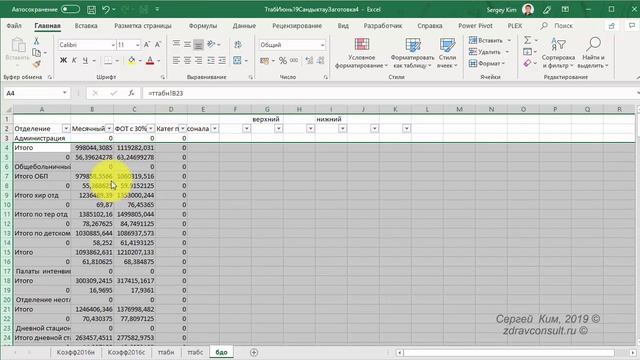Align text to the bottom
The image size is (640, 360).
click(198, 44)
